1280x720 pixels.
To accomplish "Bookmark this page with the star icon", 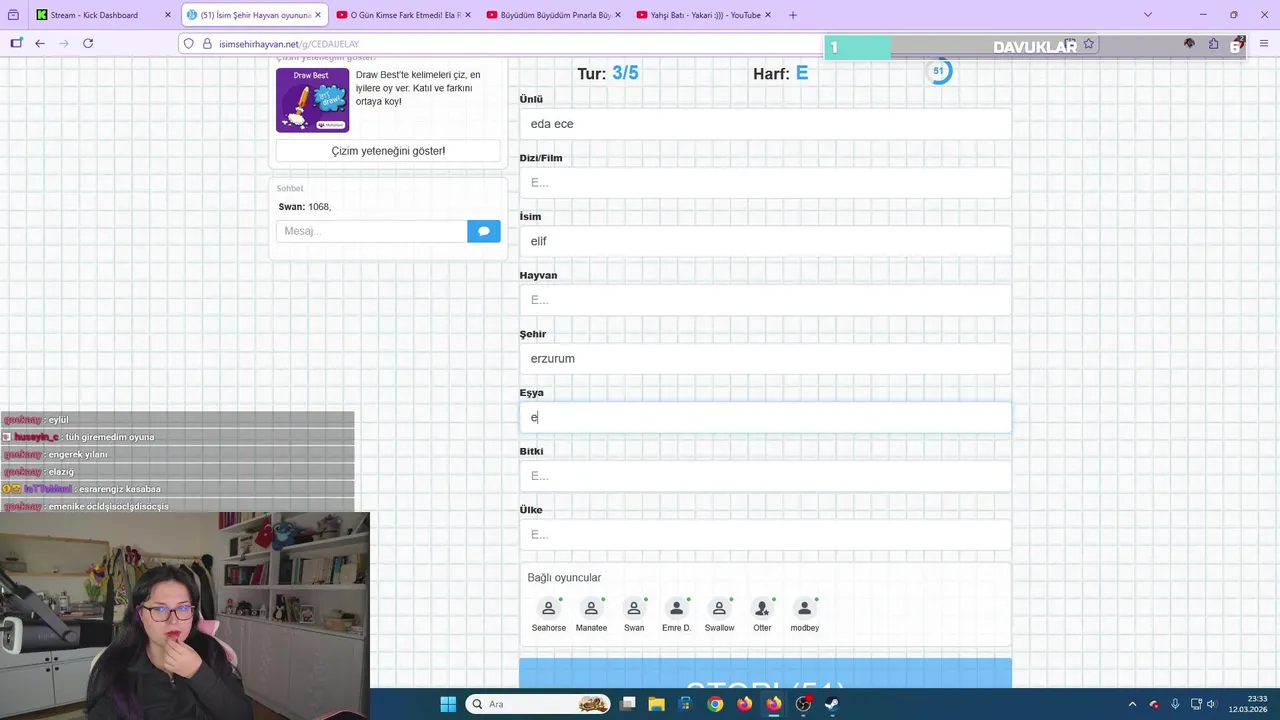I will (1089, 44).
